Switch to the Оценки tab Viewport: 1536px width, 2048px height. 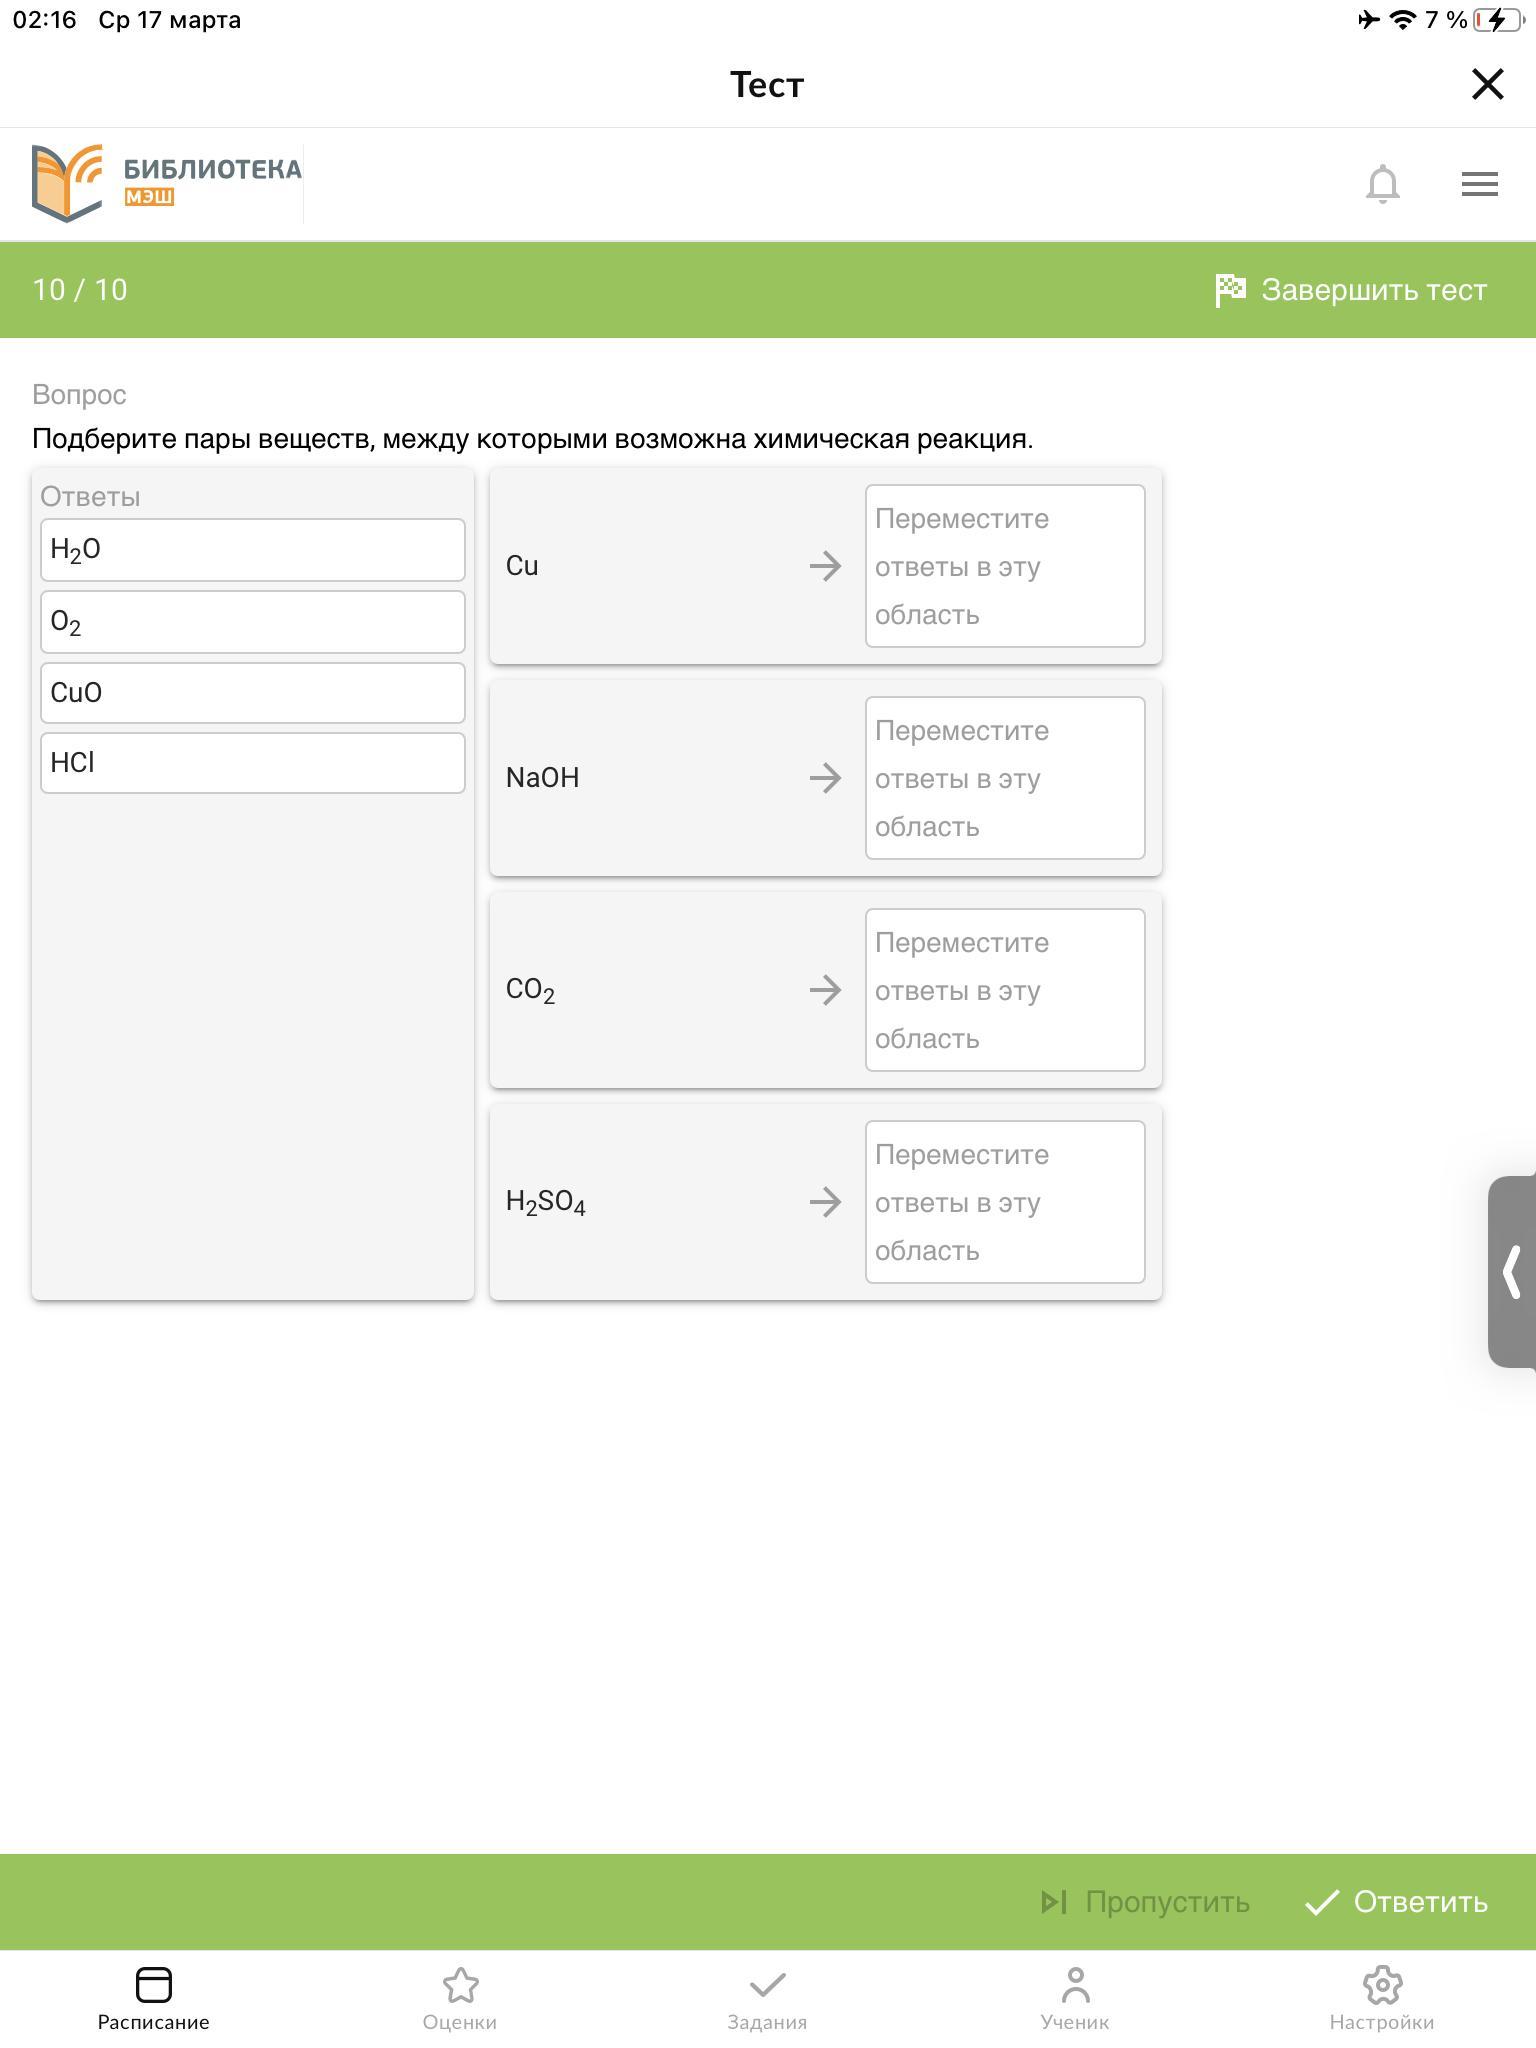460,1999
